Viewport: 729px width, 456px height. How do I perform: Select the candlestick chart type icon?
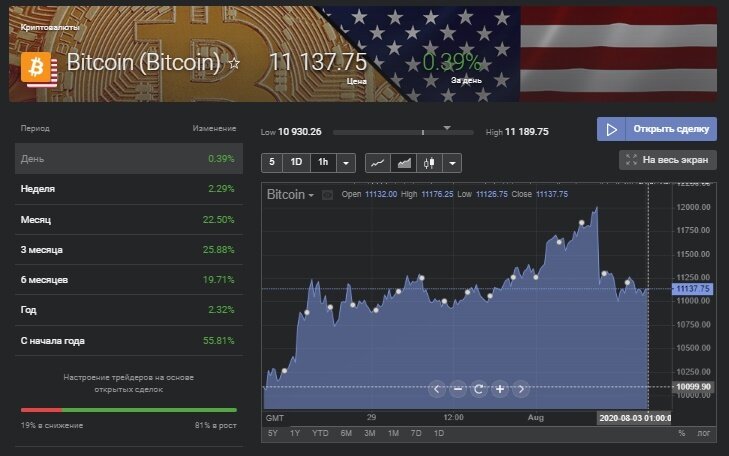coord(430,163)
